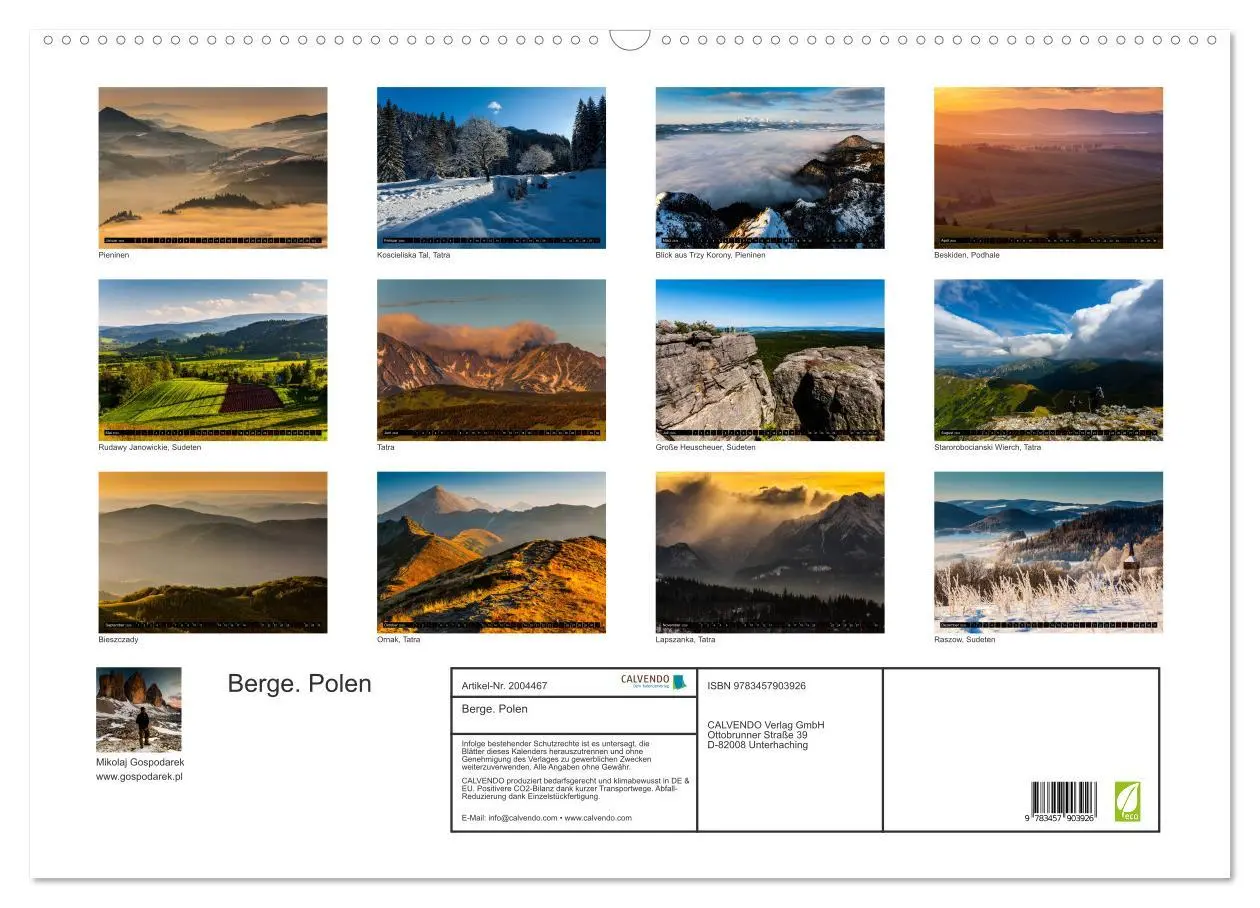Click the 'Mikolaj Gospodarek' name
This screenshot has height=908, width=1260.
coord(140,762)
